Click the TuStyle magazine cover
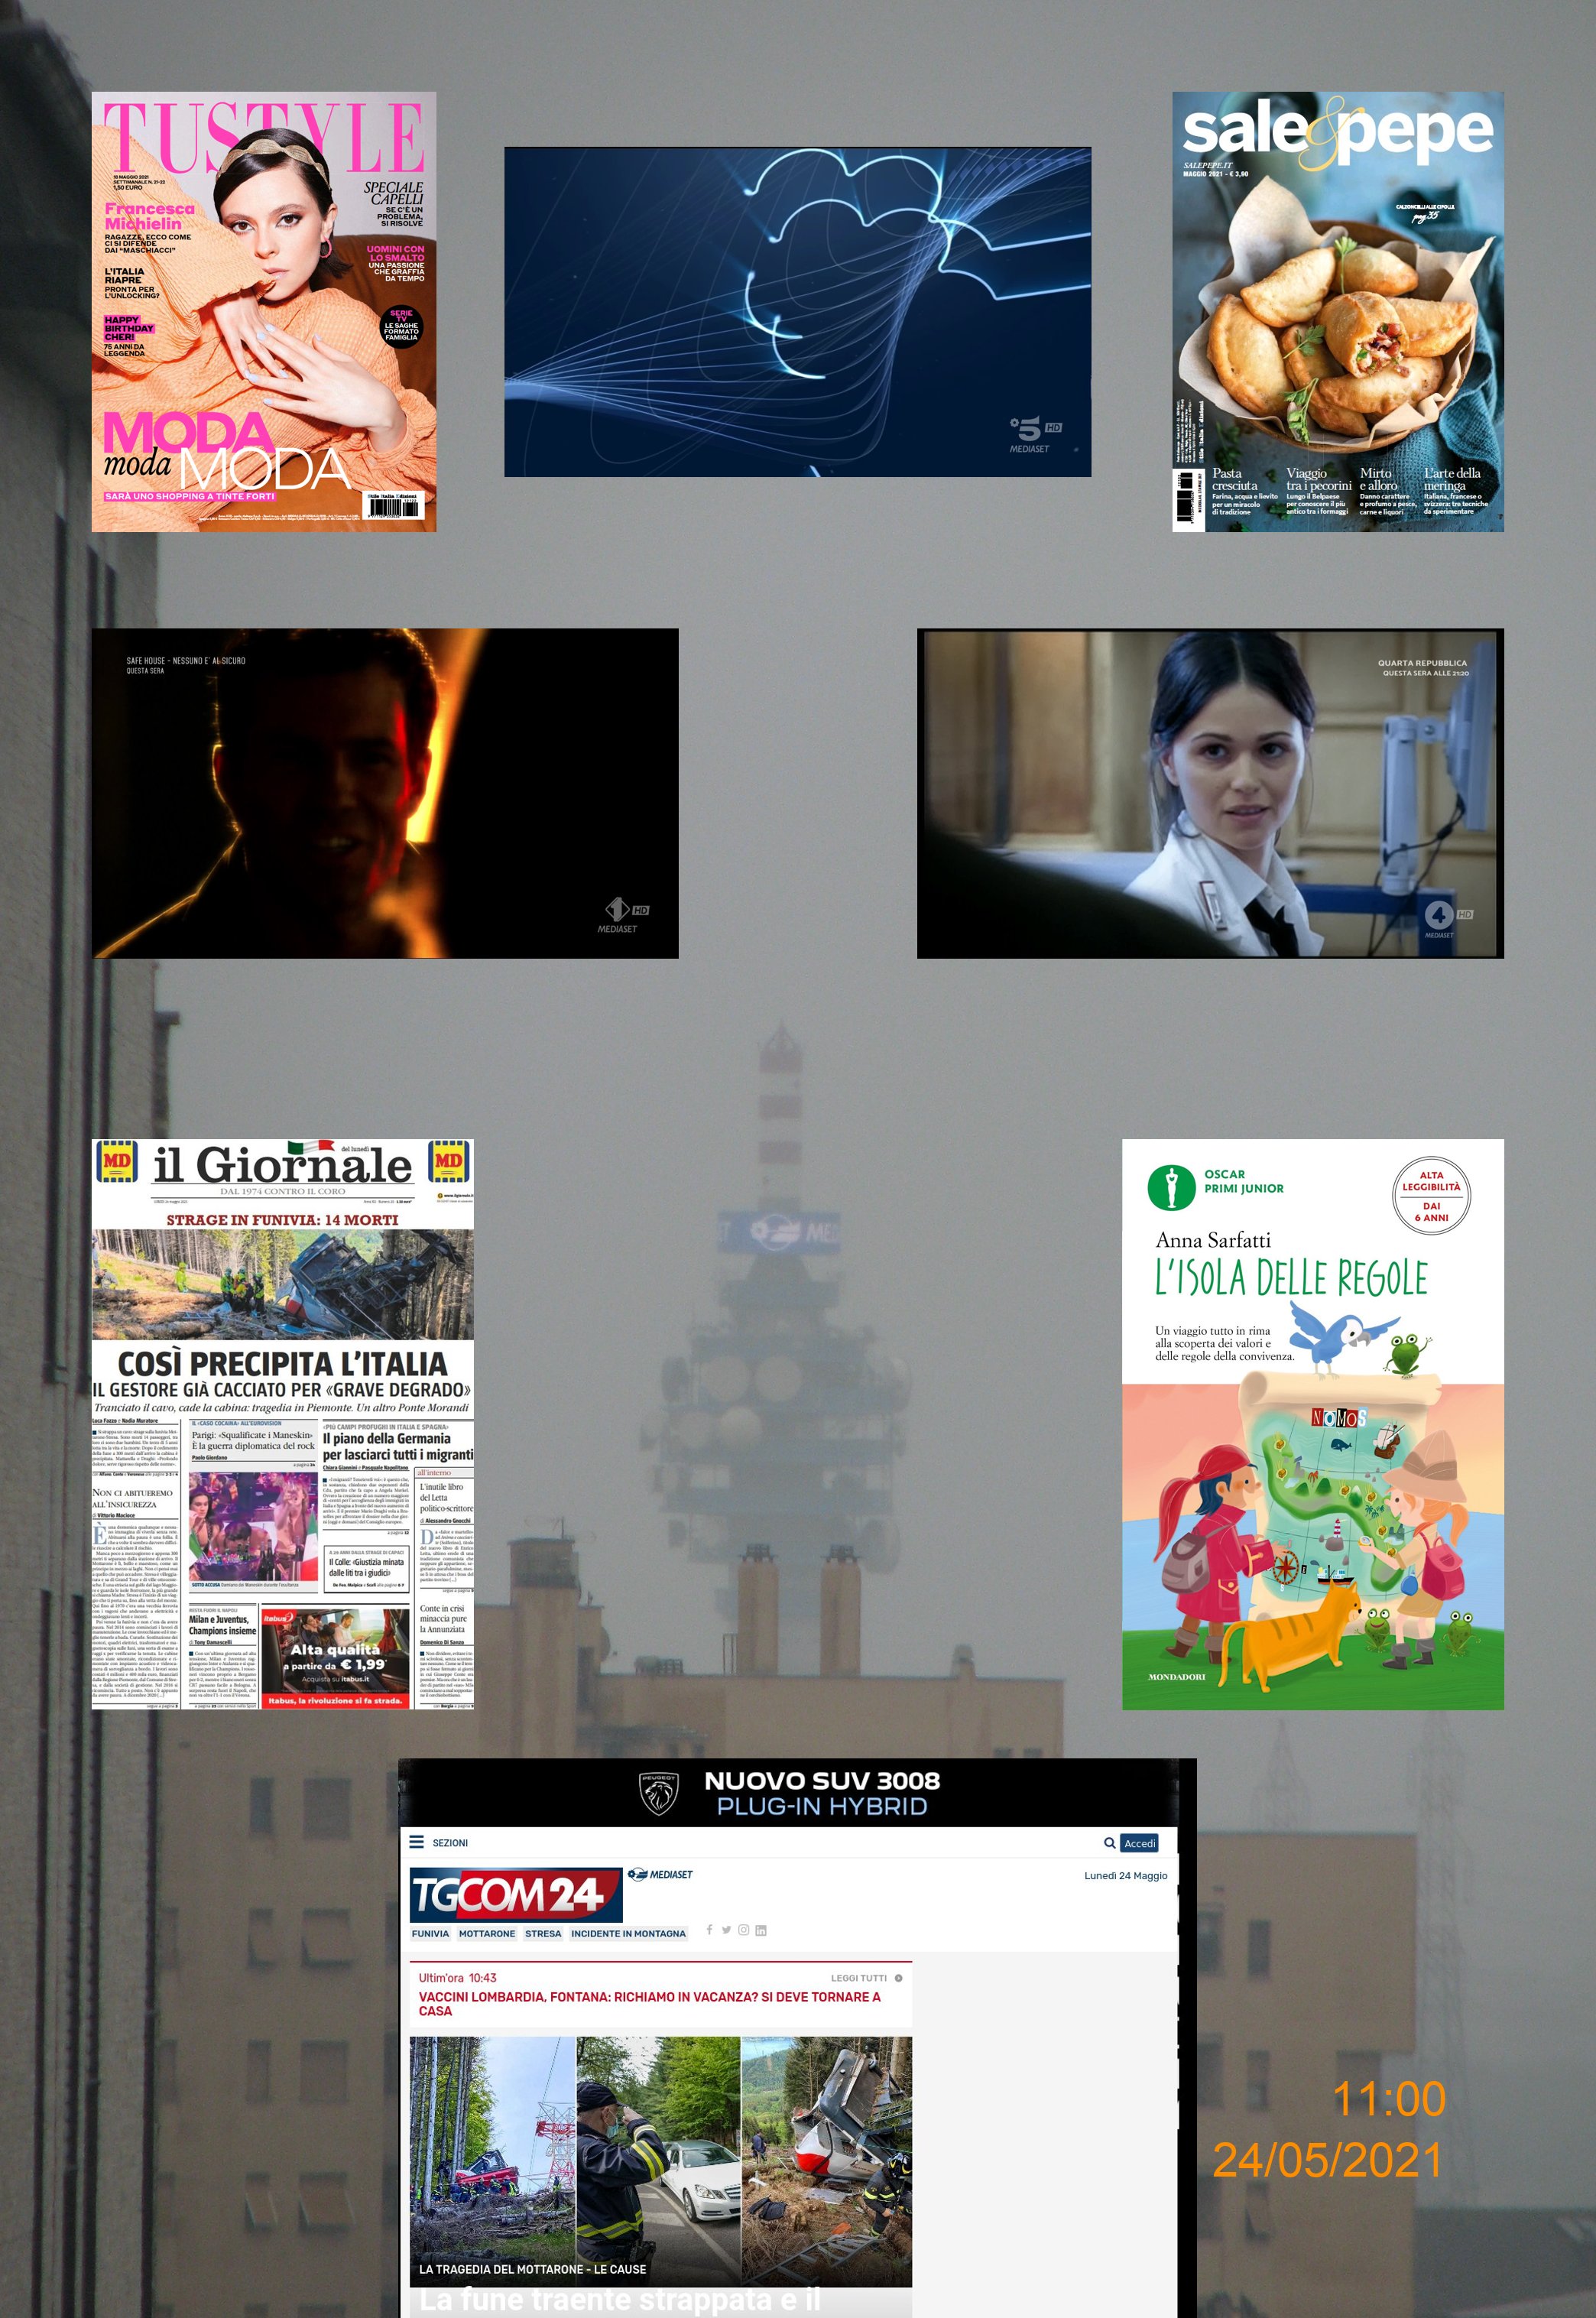The image size is (1596, 2318). (x=264, y=312)
